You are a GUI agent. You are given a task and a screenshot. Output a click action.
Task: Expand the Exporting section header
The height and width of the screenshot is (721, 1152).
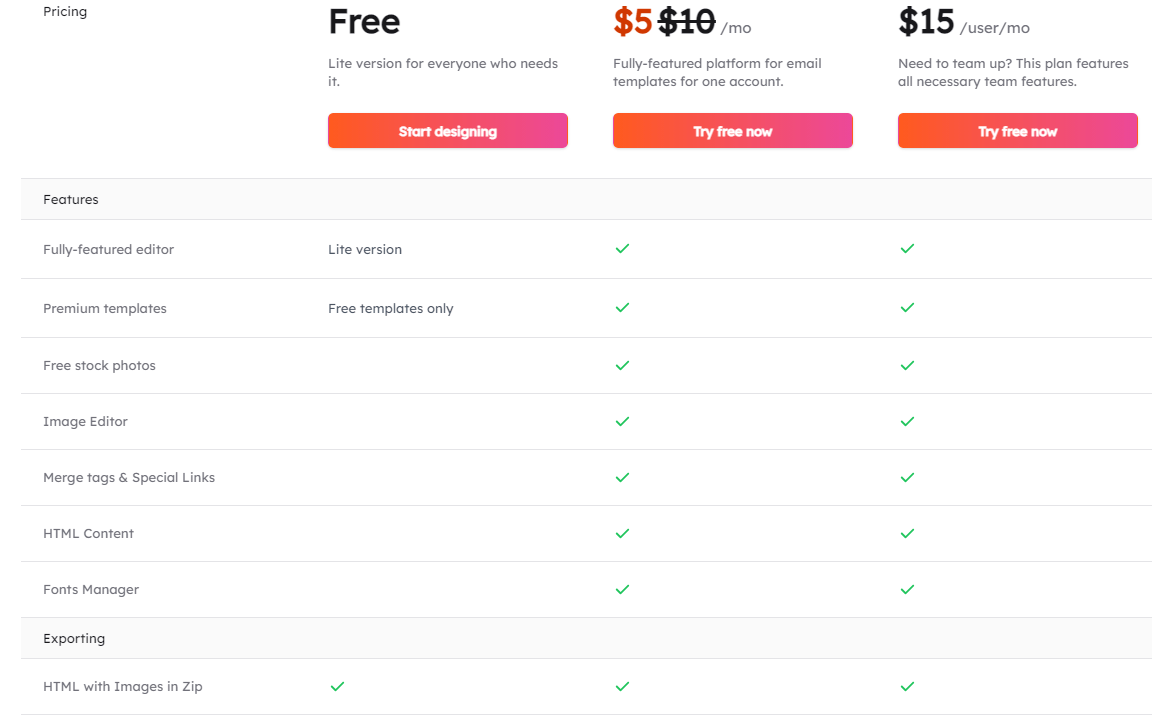pos(74,637)
